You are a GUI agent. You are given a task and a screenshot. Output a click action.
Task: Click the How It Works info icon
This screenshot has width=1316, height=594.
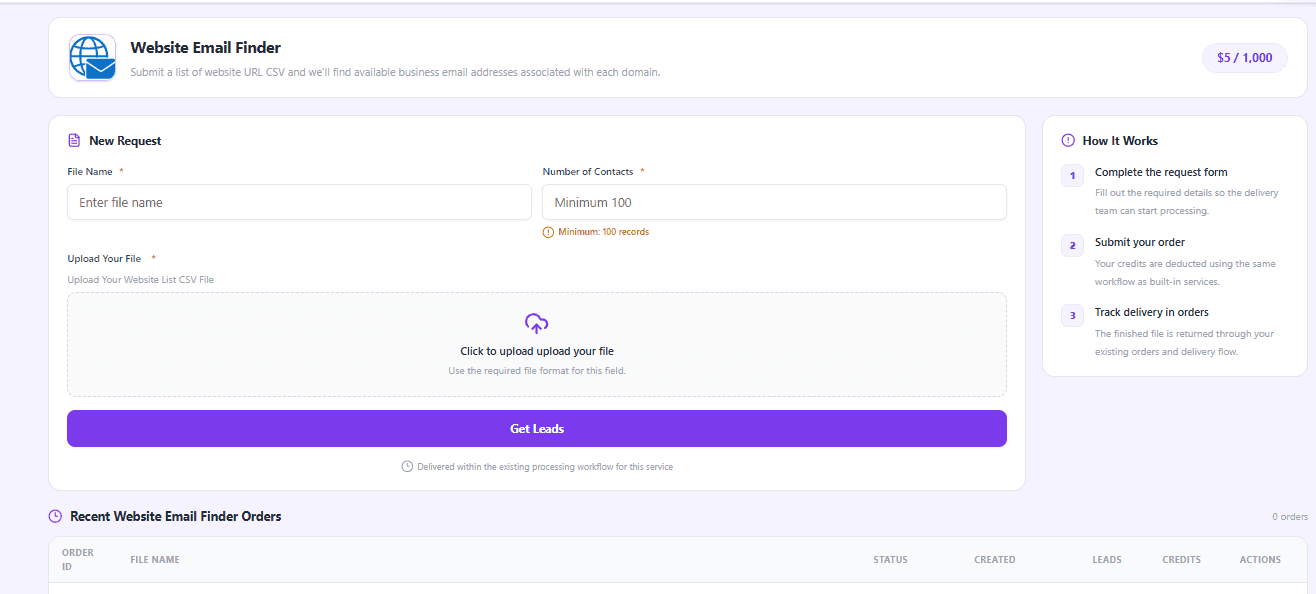[1068, 141]
